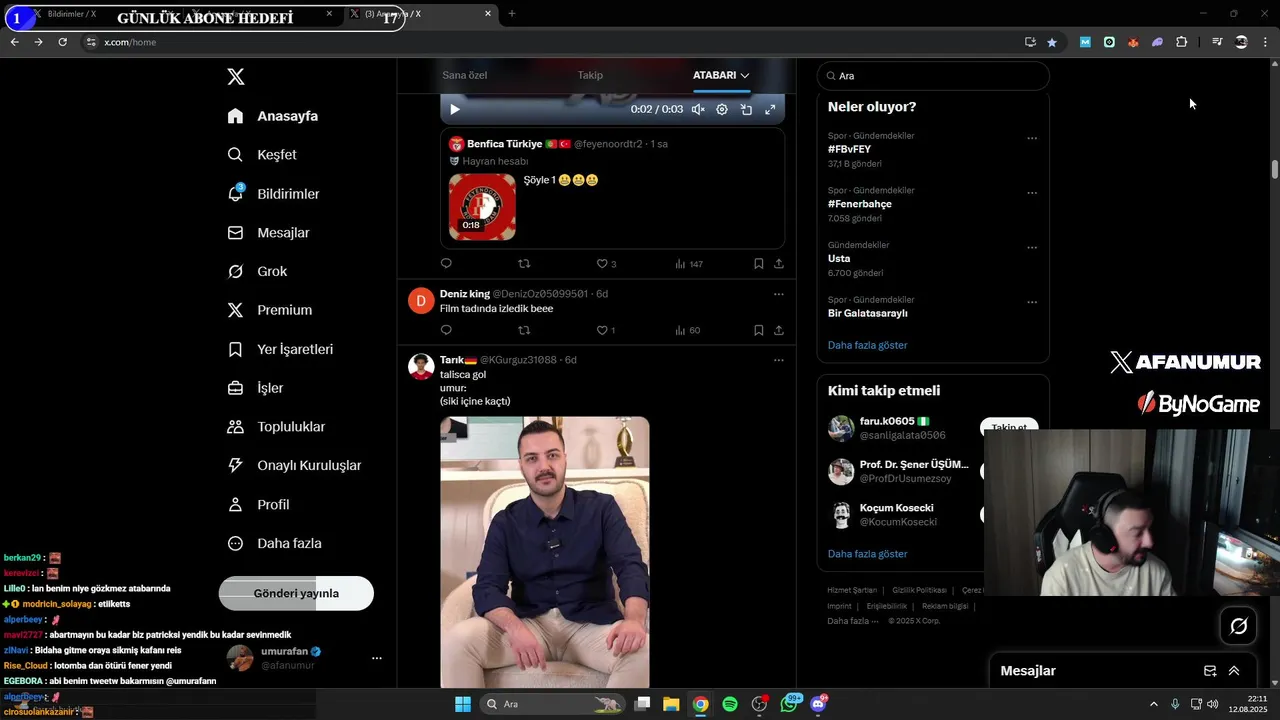Repost the post with 147 views
This screenshot has width=1280, height=720.
coord(524,264)
